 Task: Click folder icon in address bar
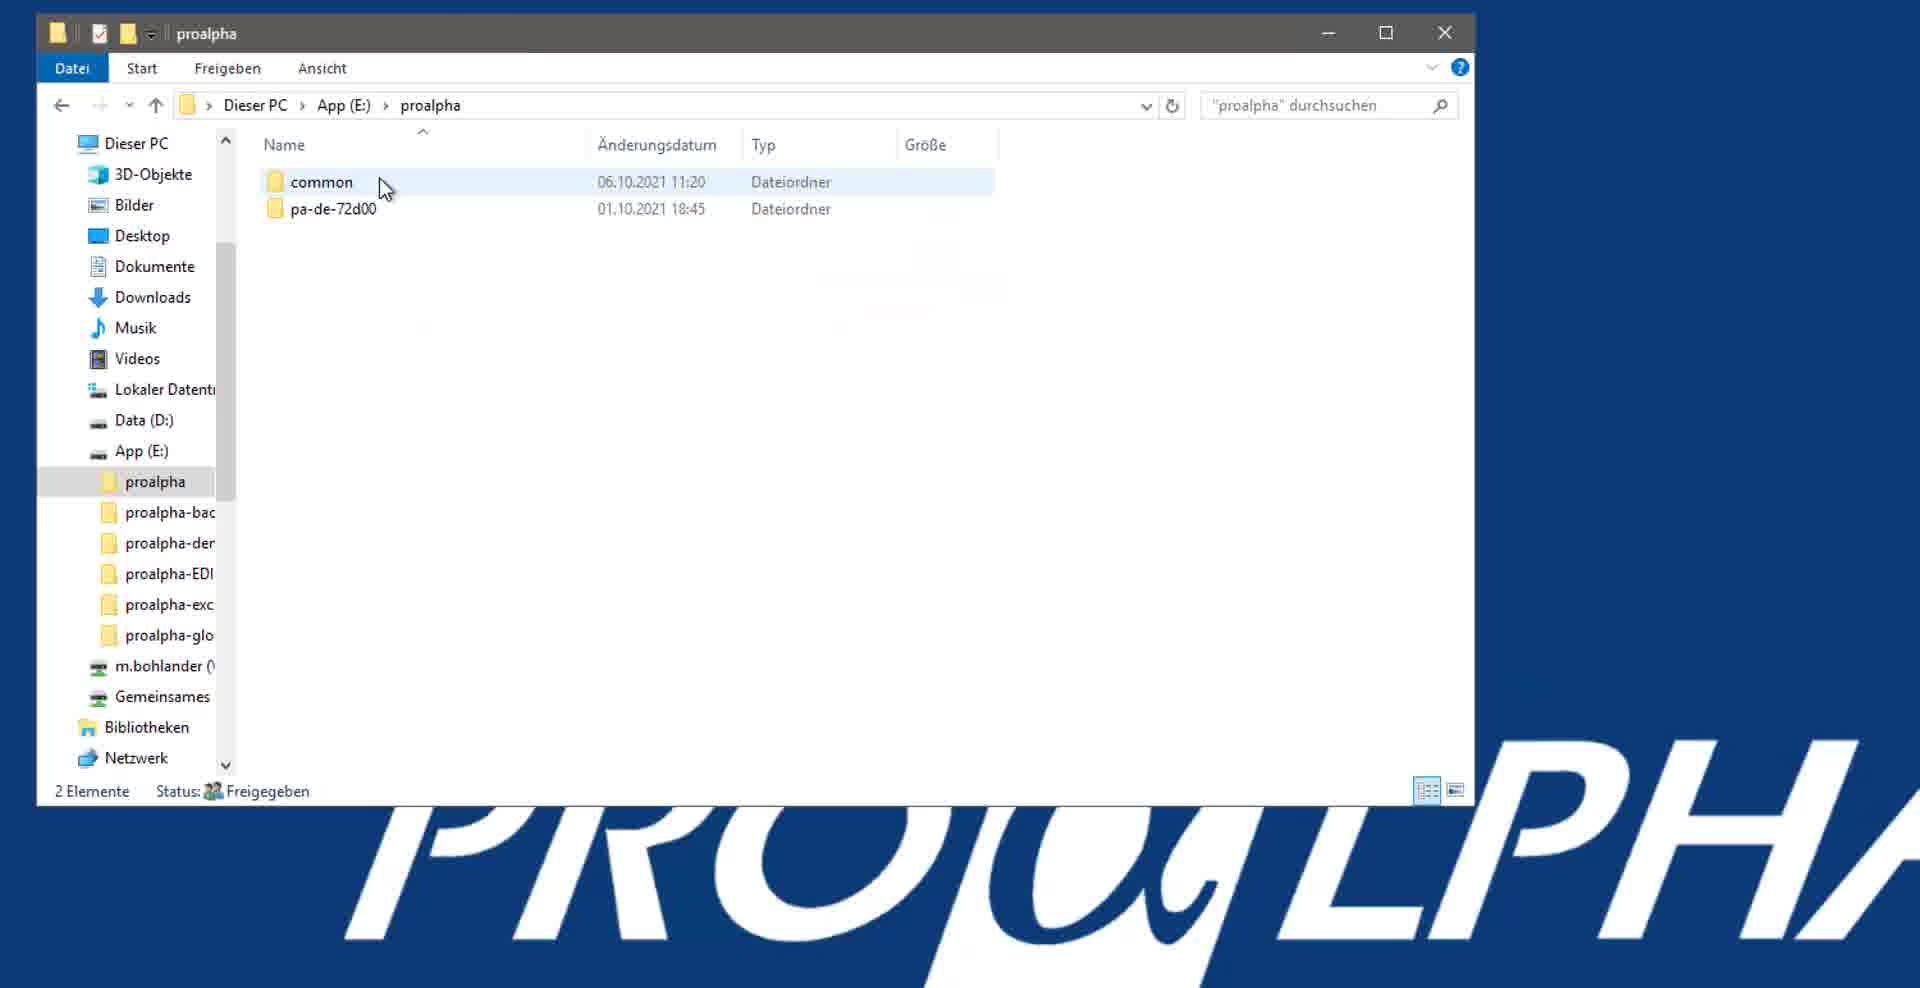click(x=187, y=105)
